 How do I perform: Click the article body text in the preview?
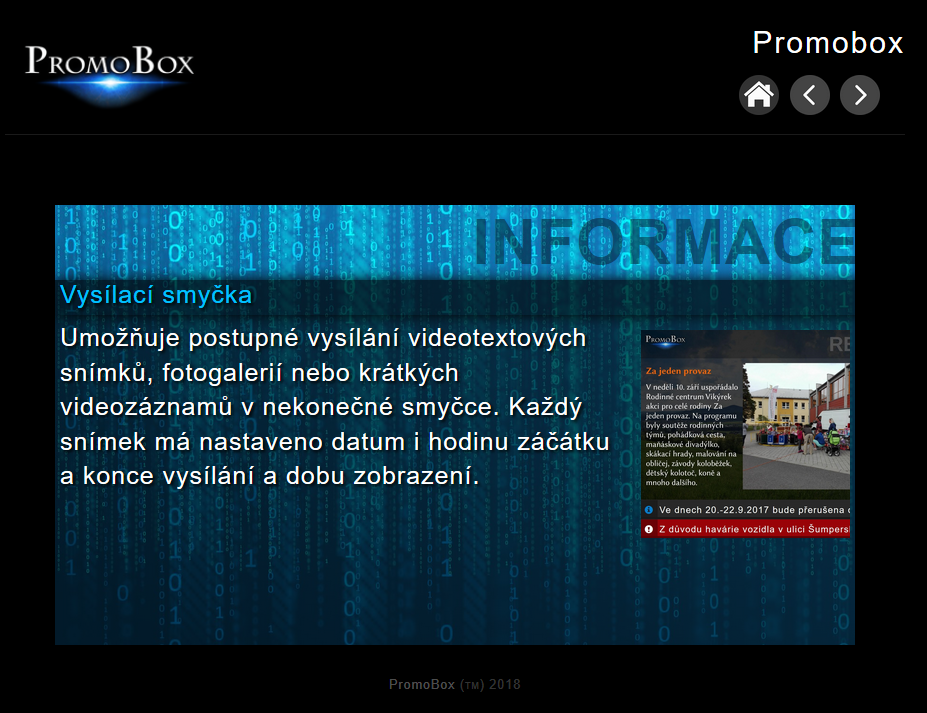[x=692, y=434]
